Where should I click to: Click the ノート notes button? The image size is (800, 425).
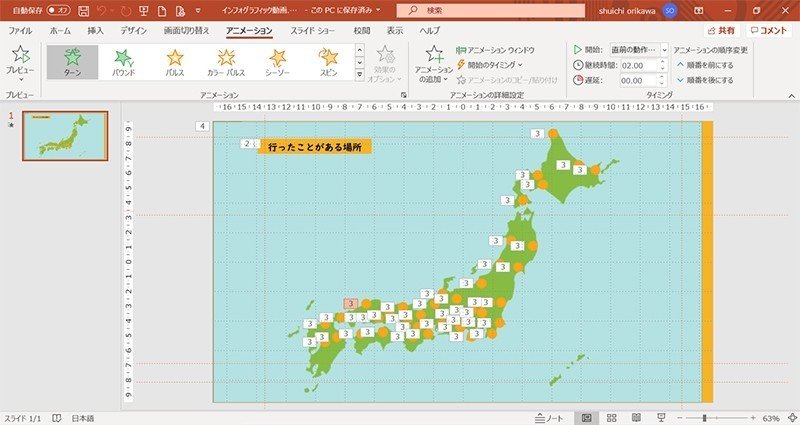tap(549, 418)
